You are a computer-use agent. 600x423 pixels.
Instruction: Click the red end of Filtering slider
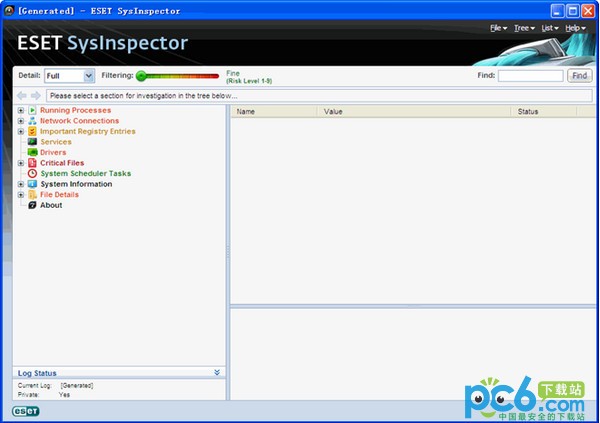[214, 76]
